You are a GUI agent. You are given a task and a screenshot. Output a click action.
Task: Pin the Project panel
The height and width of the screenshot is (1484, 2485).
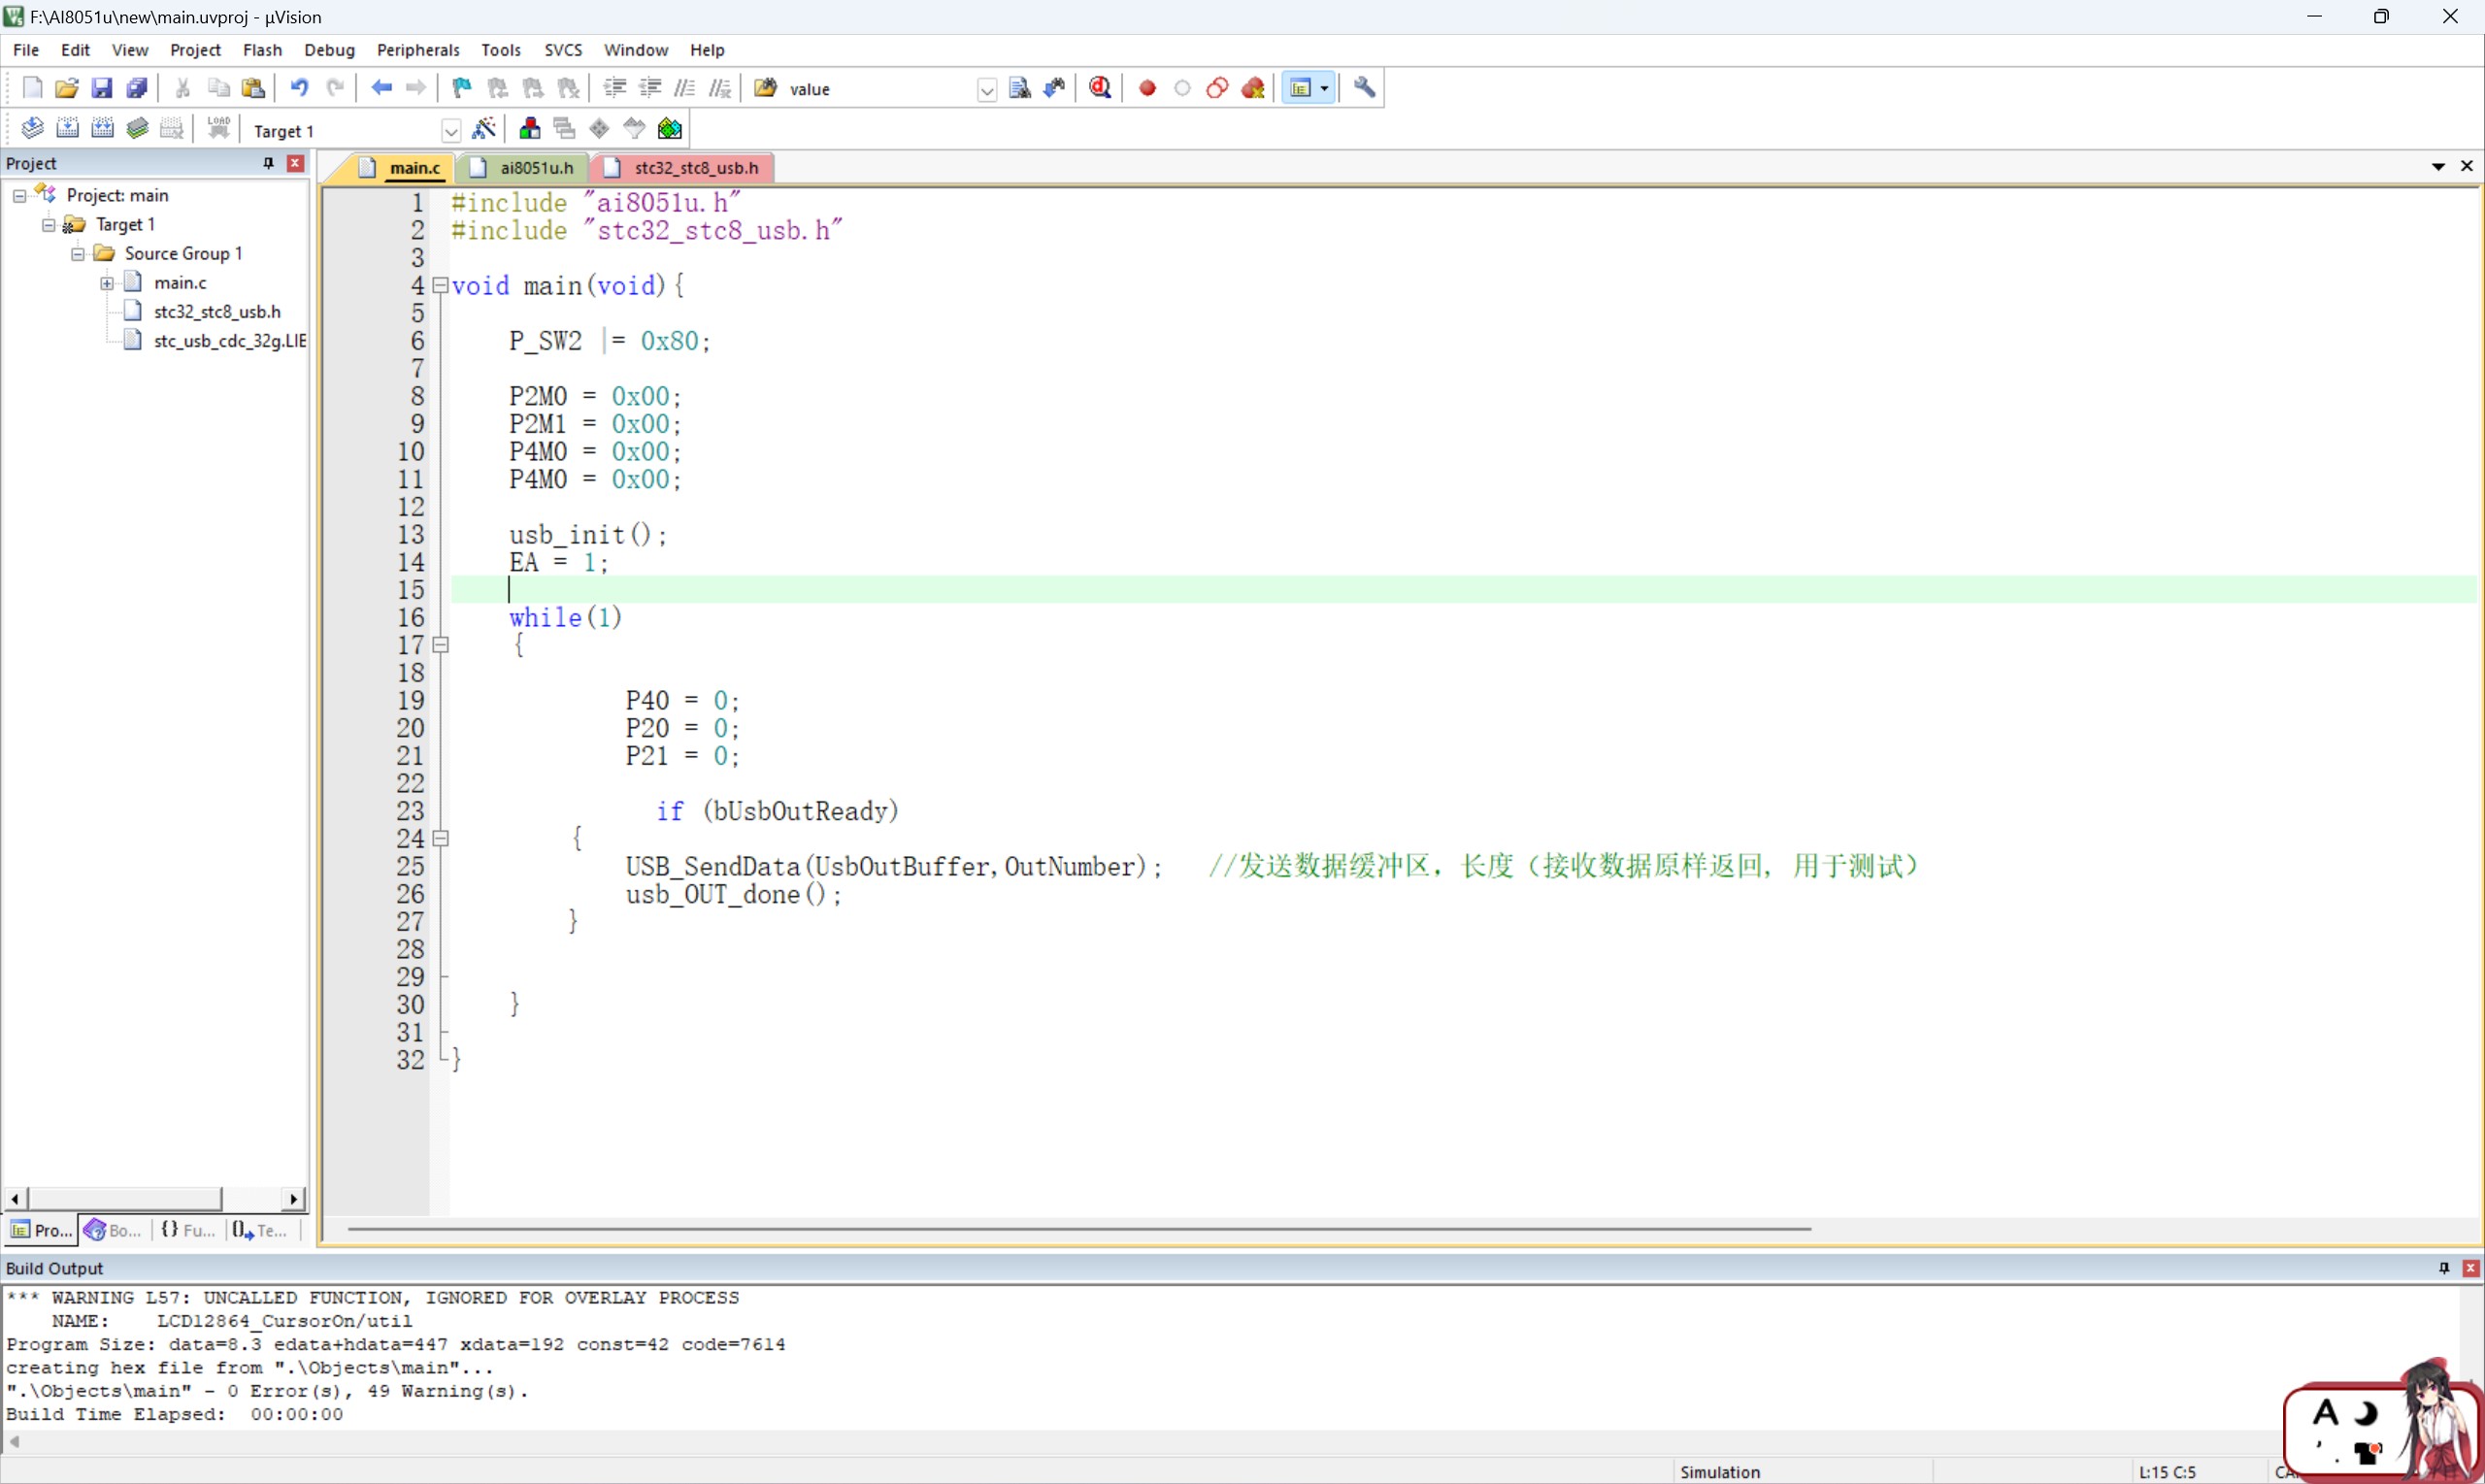pos(268,163)
